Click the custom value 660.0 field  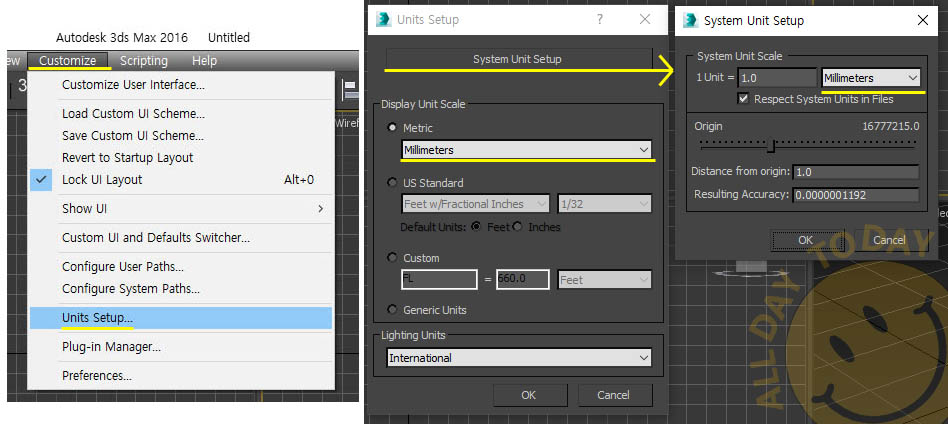(x=522, y=279)
